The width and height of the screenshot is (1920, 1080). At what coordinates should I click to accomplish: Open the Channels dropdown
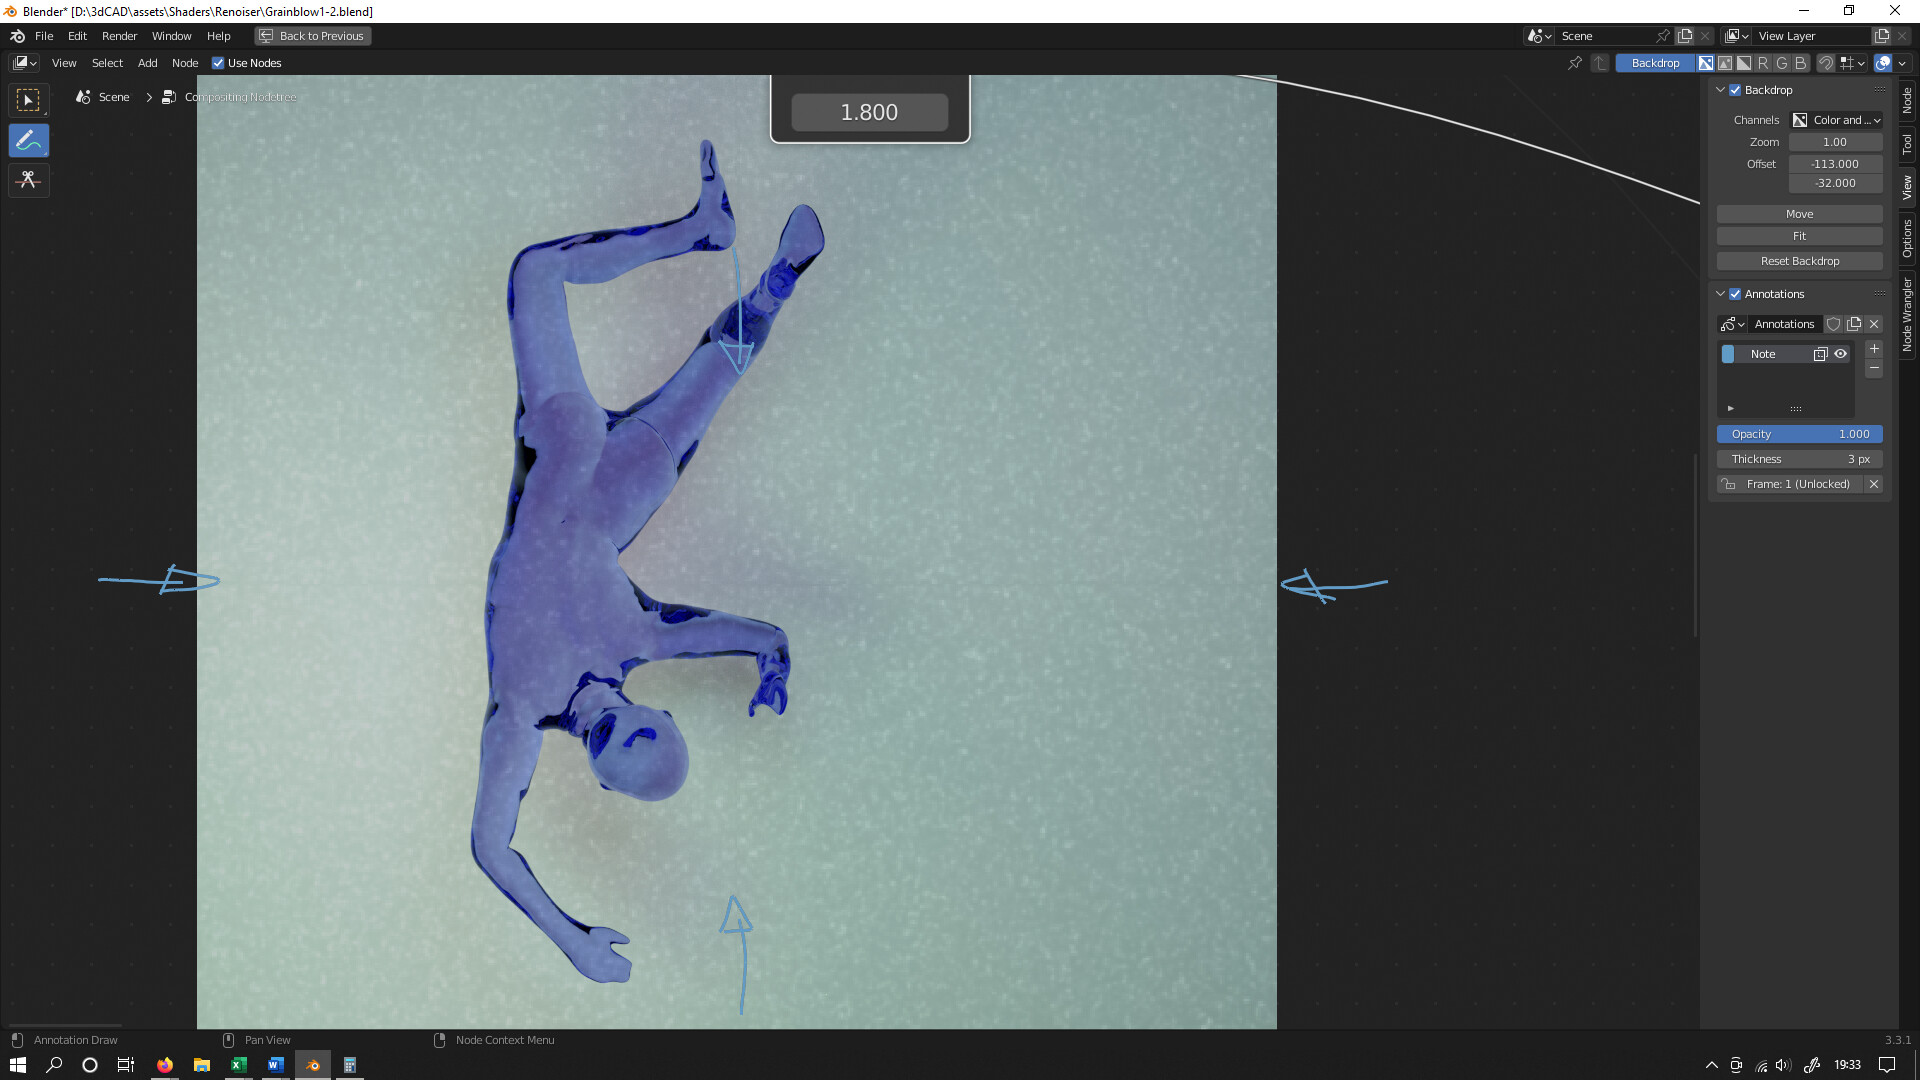pyautogui.click(x=1836, y=120)
